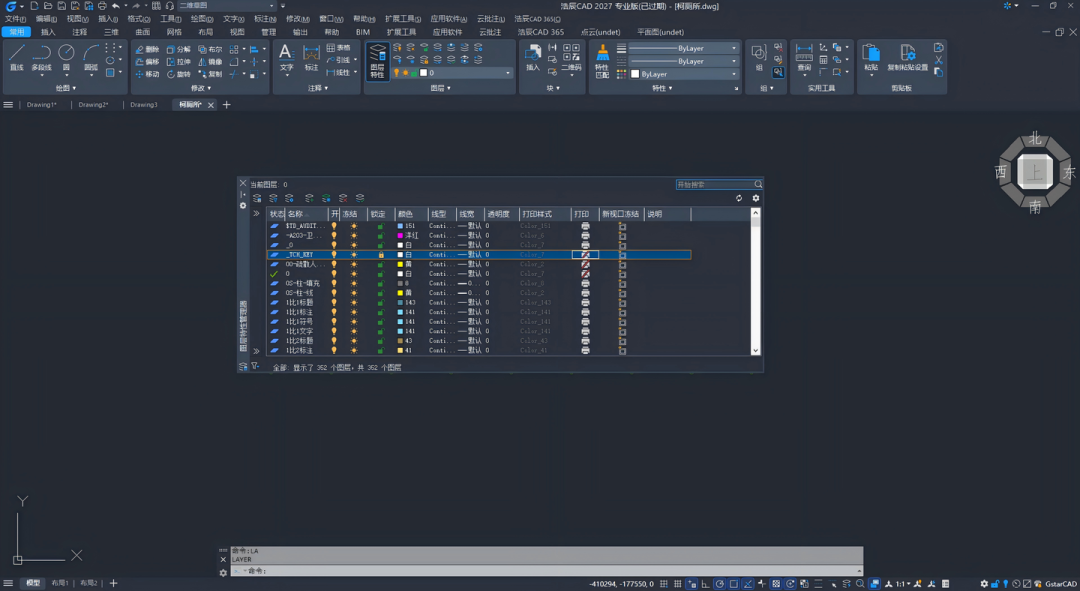
Task: Open the 格式 menu
Action: pos(138,19)
